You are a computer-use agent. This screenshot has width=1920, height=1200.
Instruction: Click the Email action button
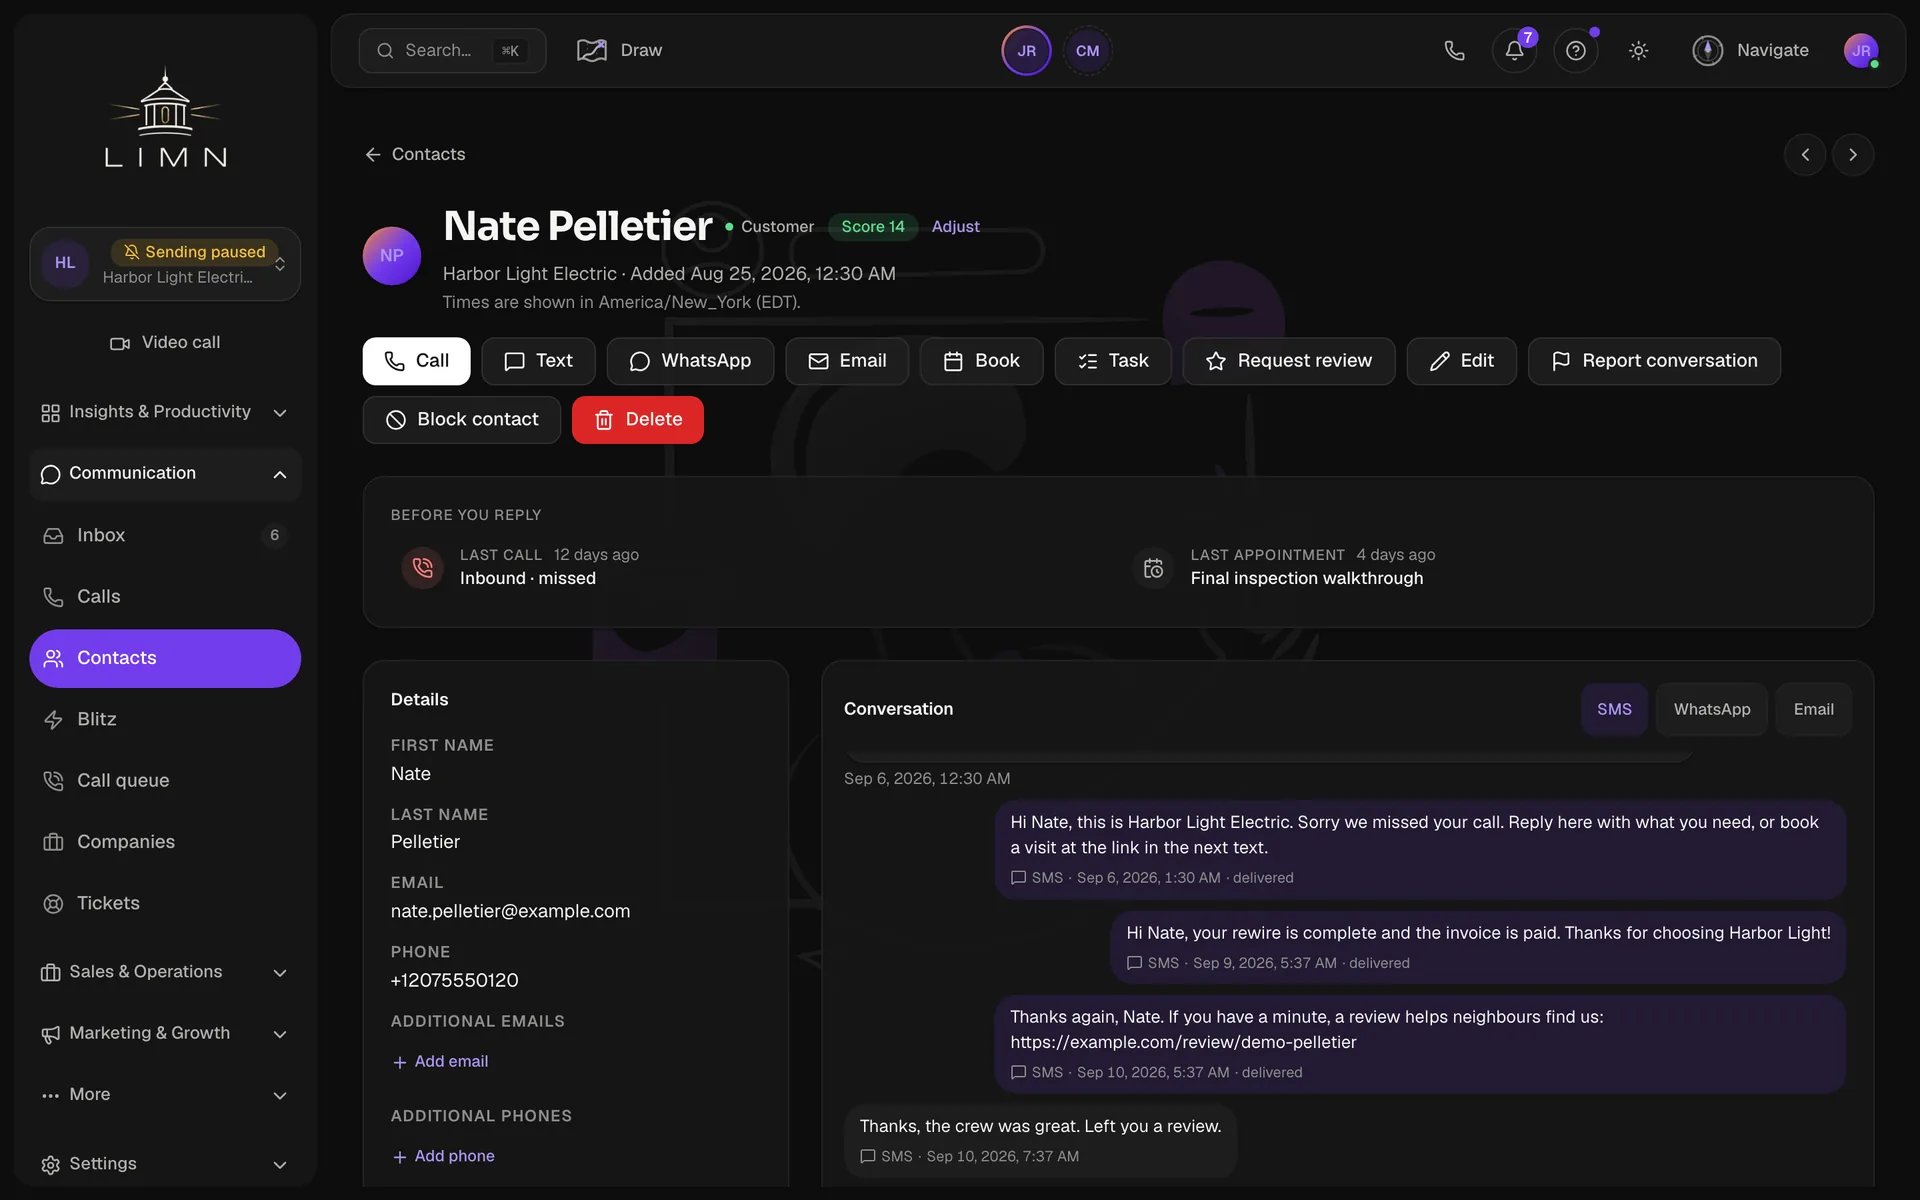pyautogui.click(x=847, y=361)
